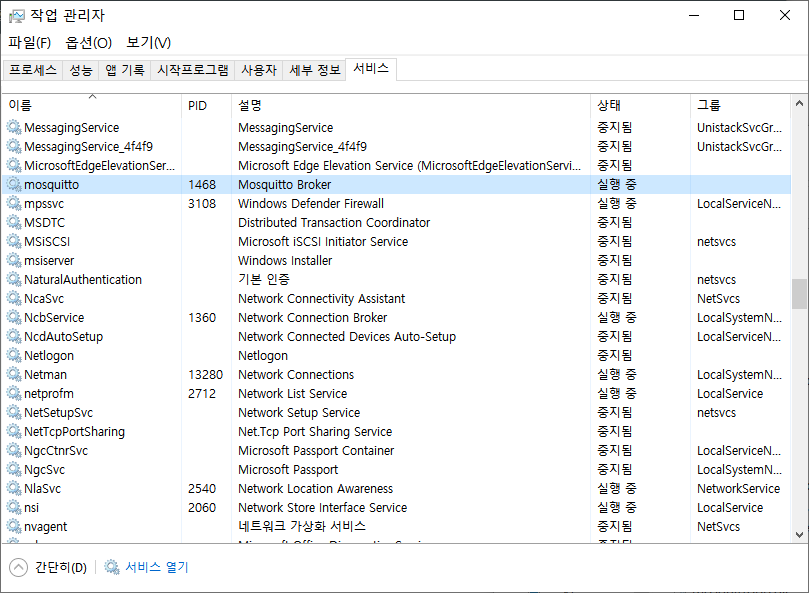809x593 pixels.
Task: Click the vertical scrollbar thumb
Action: tap(799, 294)
